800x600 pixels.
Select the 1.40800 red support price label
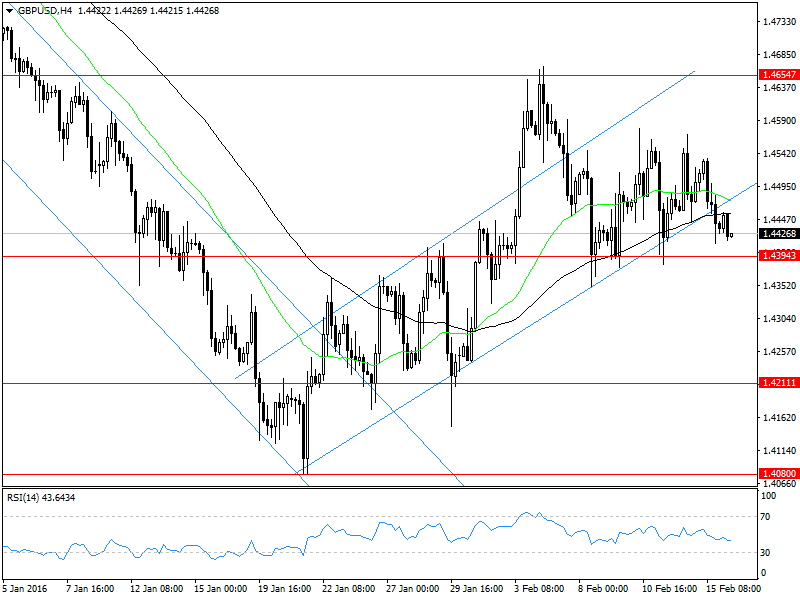779,474
